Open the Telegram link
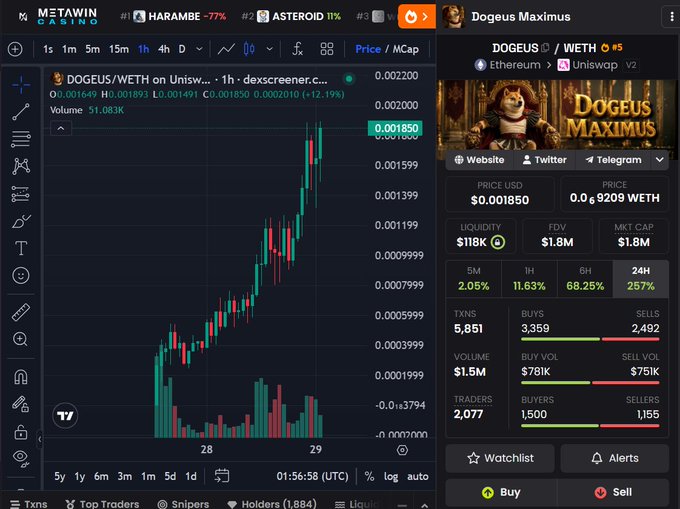The image size is (680, 509). click(x=613, y=160)
